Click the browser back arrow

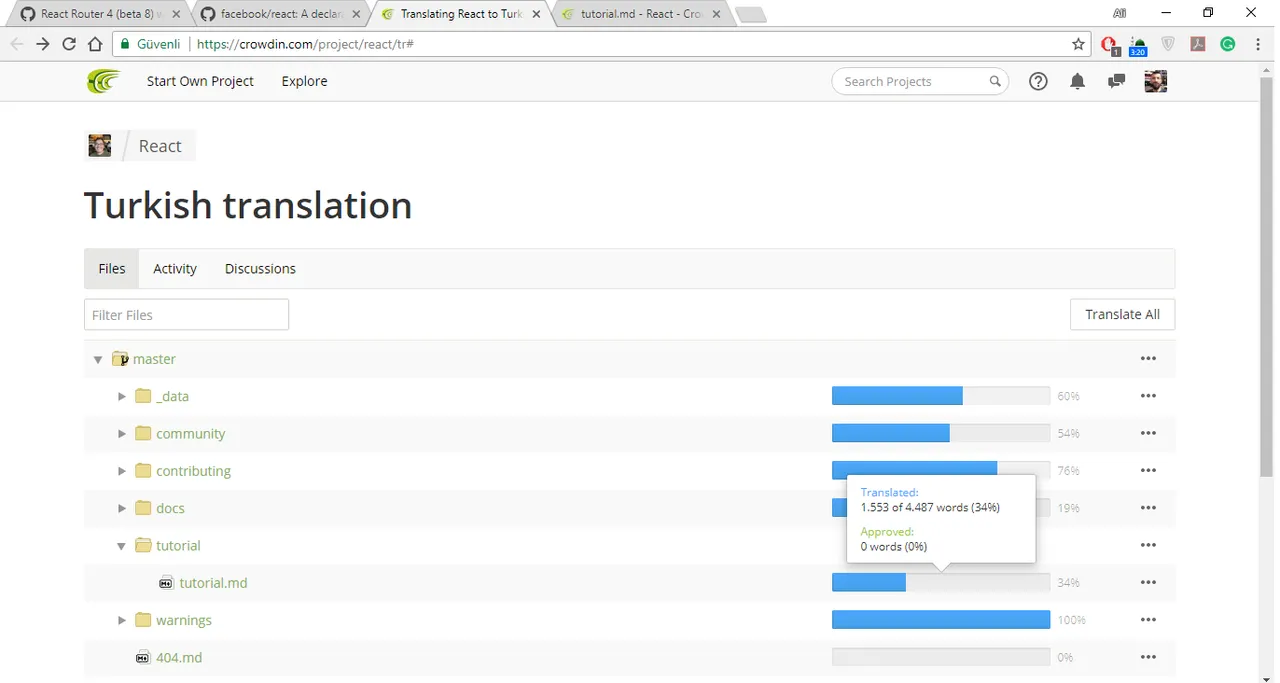tap(17, 44)
